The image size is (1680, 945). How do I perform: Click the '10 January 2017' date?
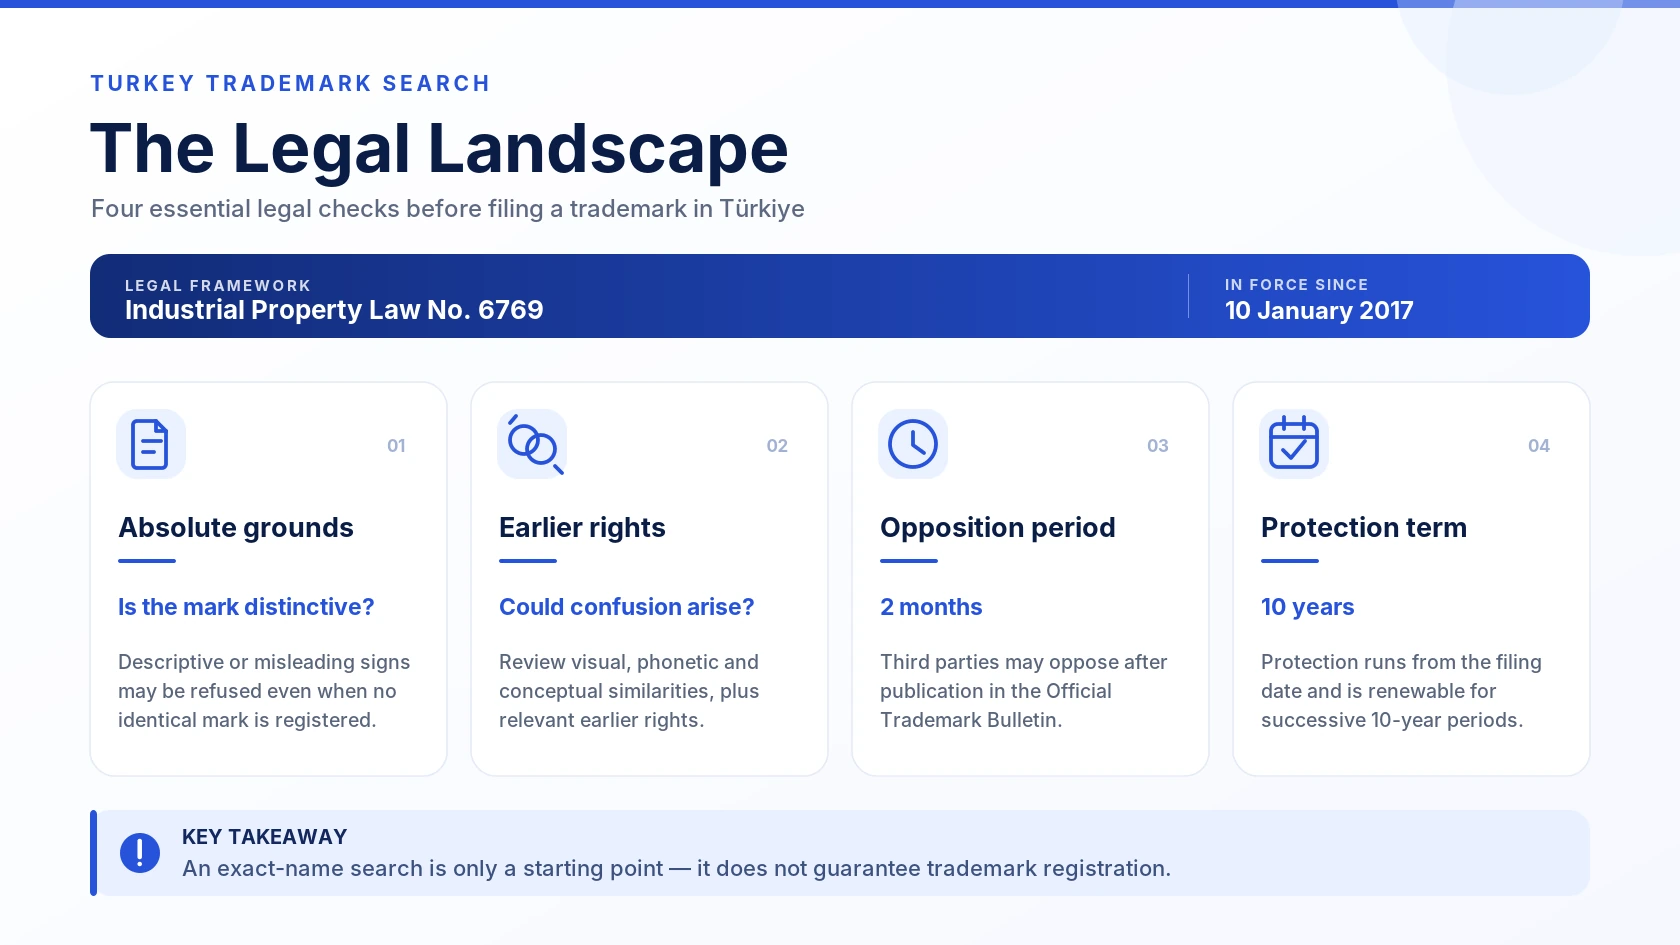point(1319,311)
